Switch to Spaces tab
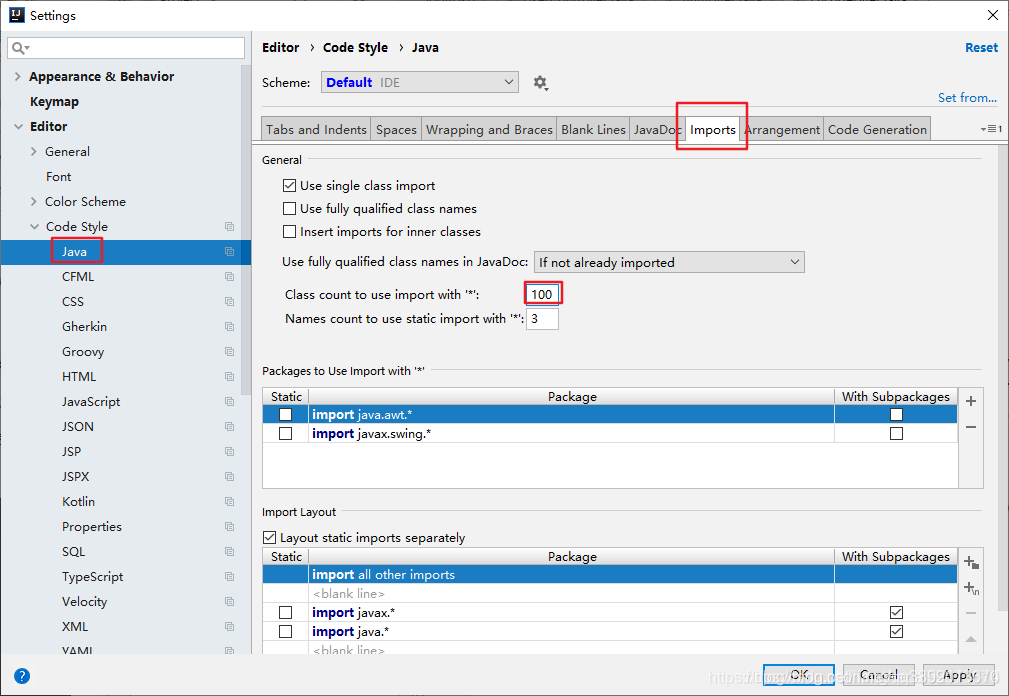The image size is (1009, 696). coord(396,129)
